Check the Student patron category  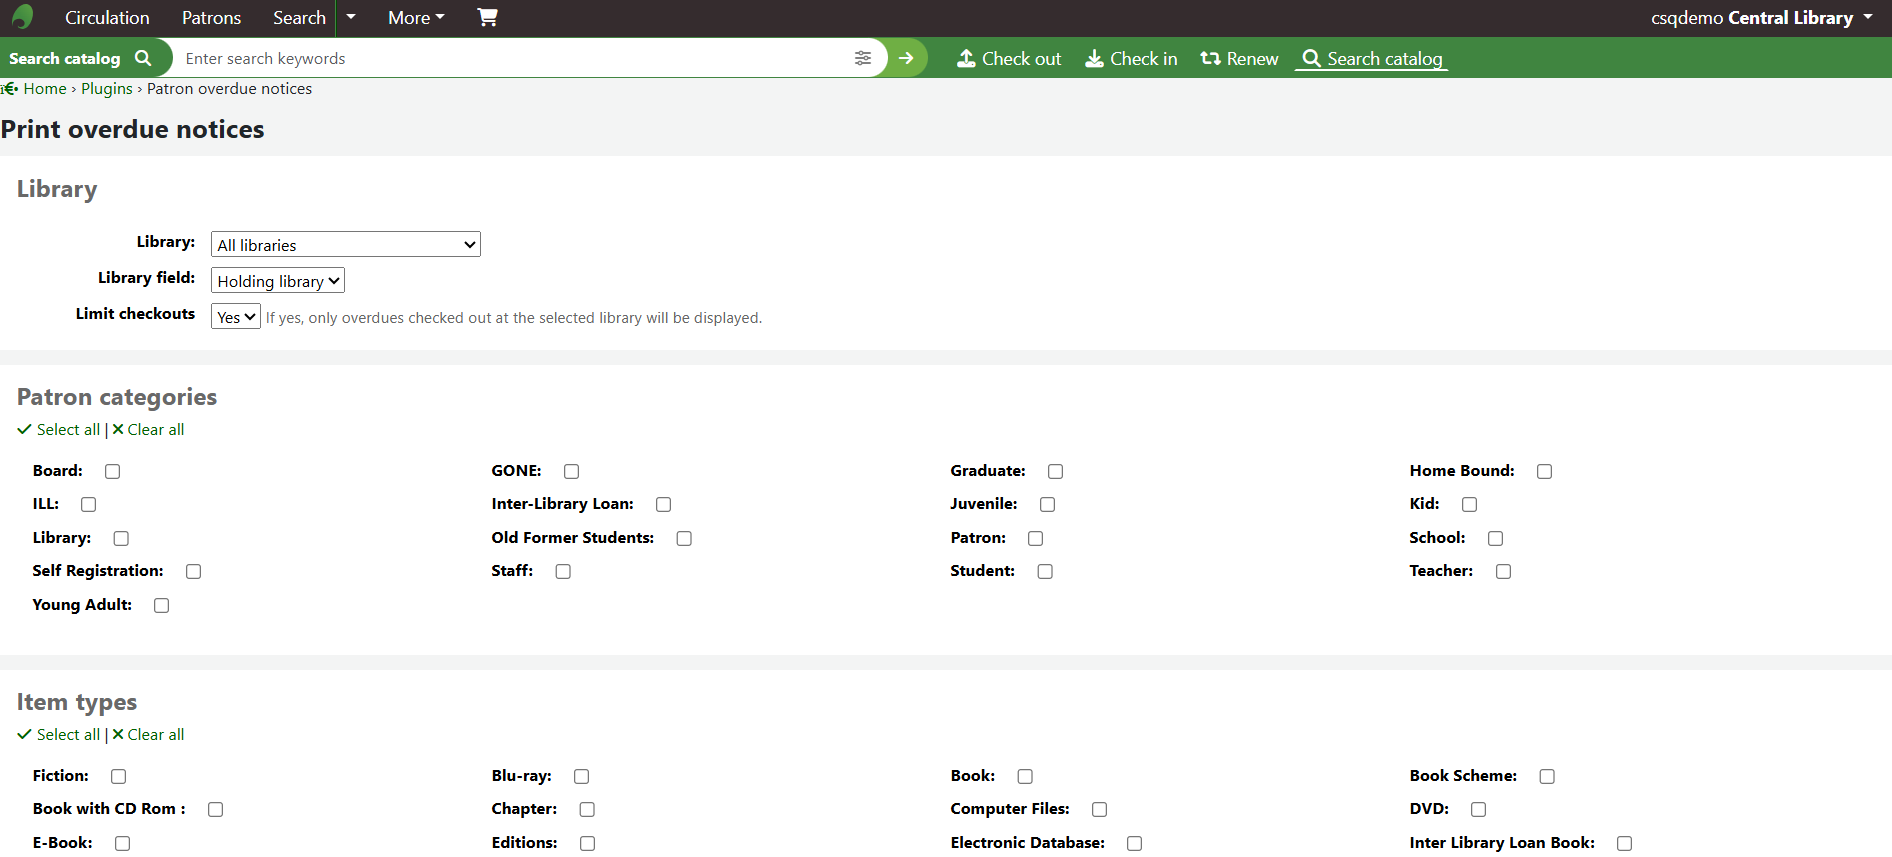tap(1045, 572)
